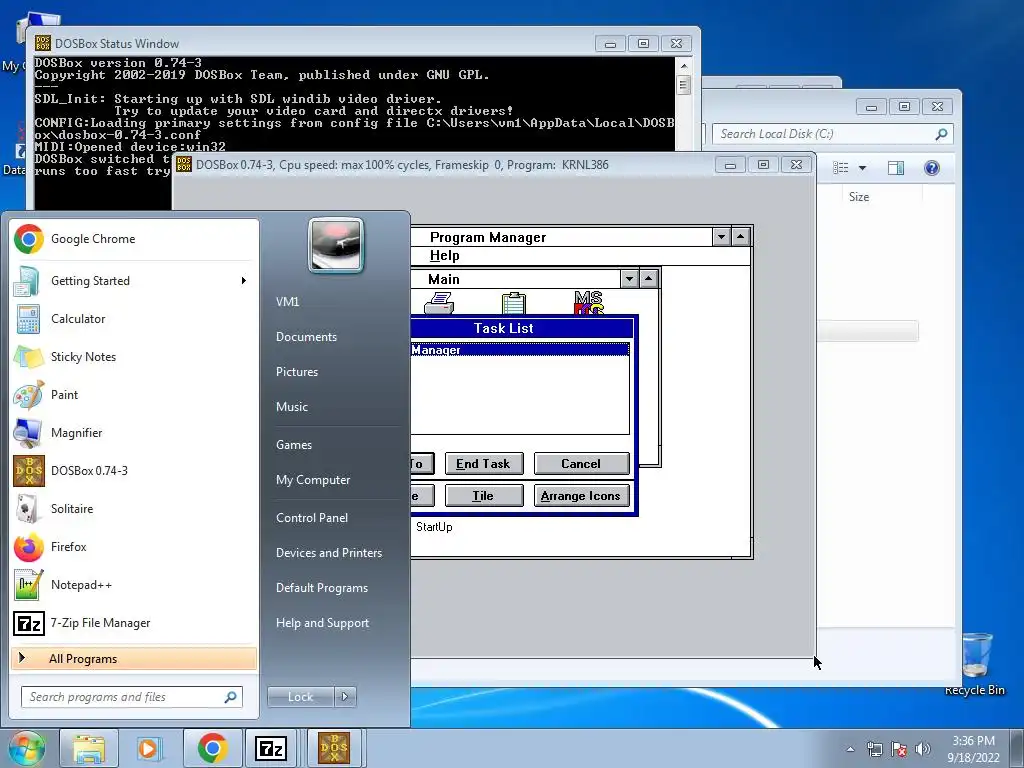Click the volume speaker tray icon

point(923,749)
